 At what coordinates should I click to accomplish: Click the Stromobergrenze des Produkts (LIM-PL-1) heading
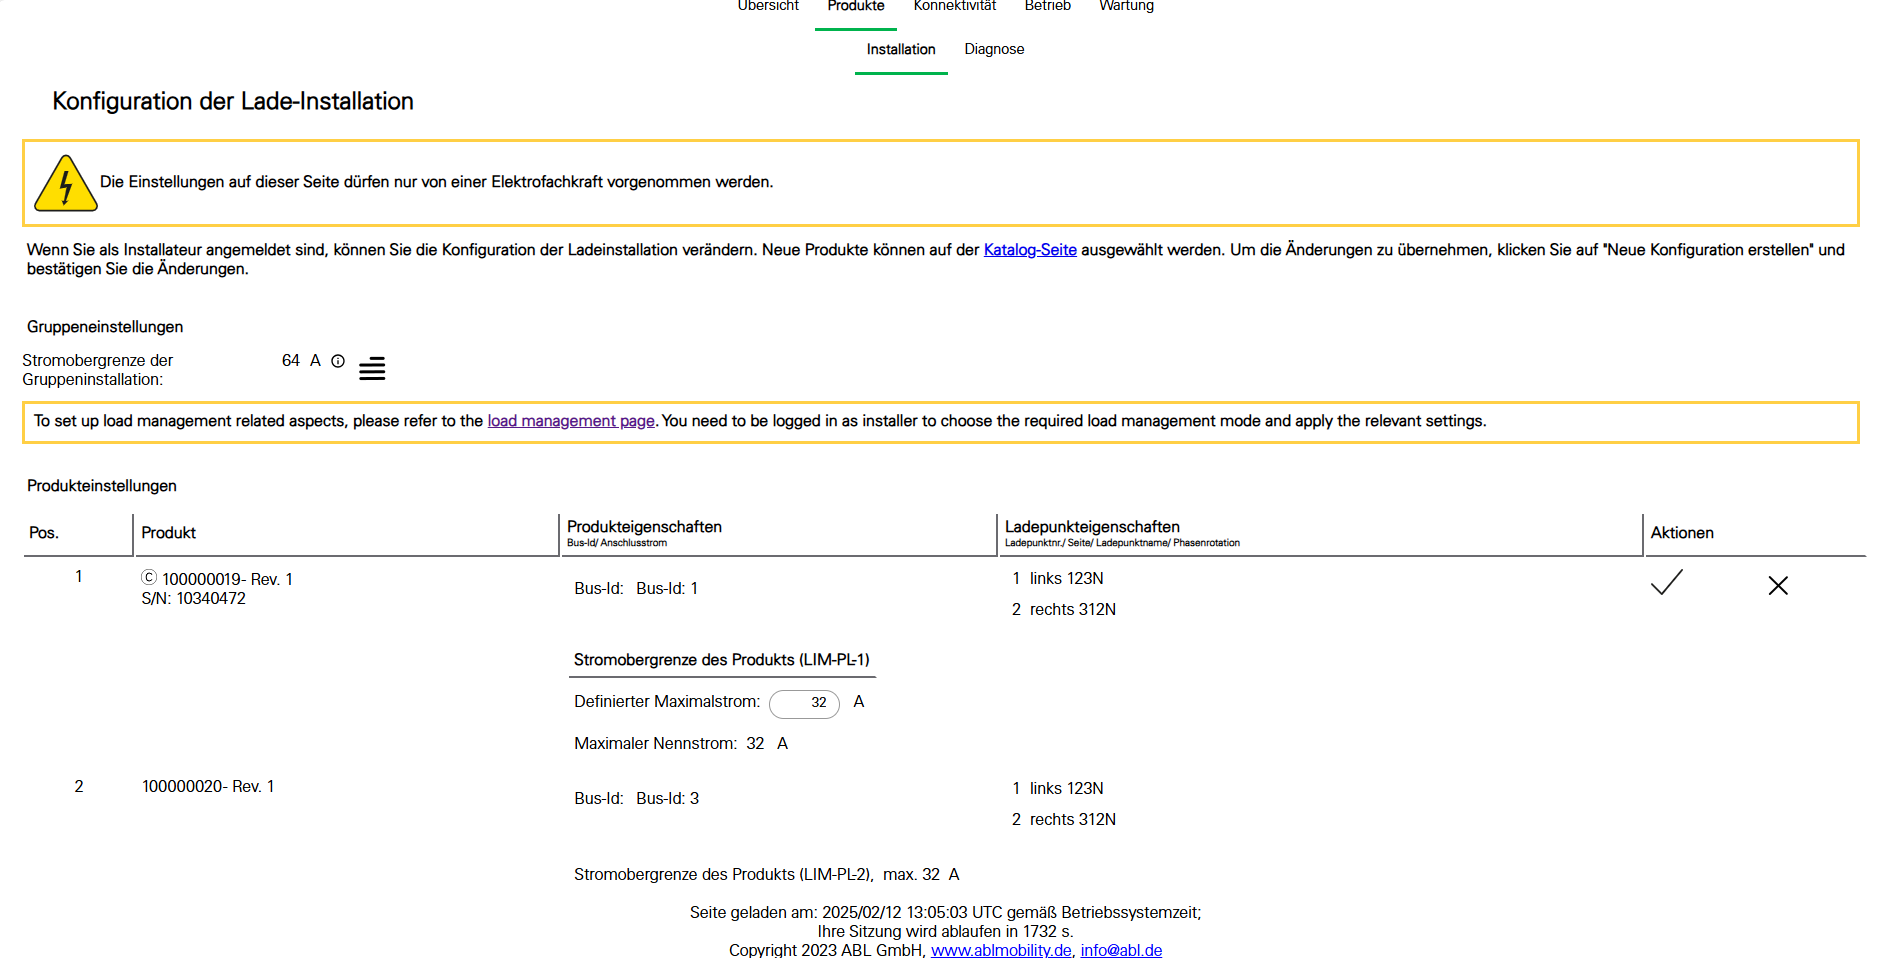721,660
